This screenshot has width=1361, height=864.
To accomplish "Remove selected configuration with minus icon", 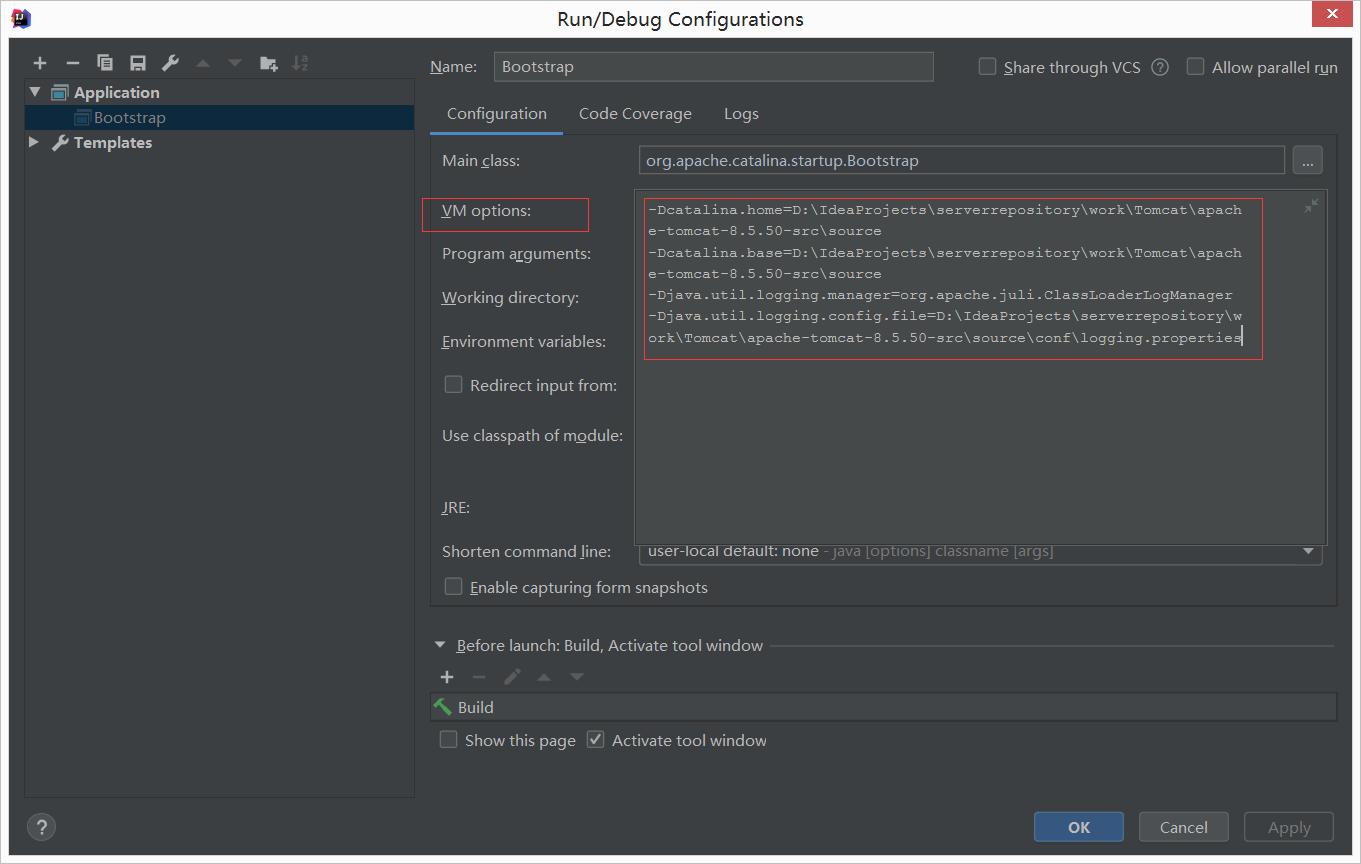I will coord(72,63).
